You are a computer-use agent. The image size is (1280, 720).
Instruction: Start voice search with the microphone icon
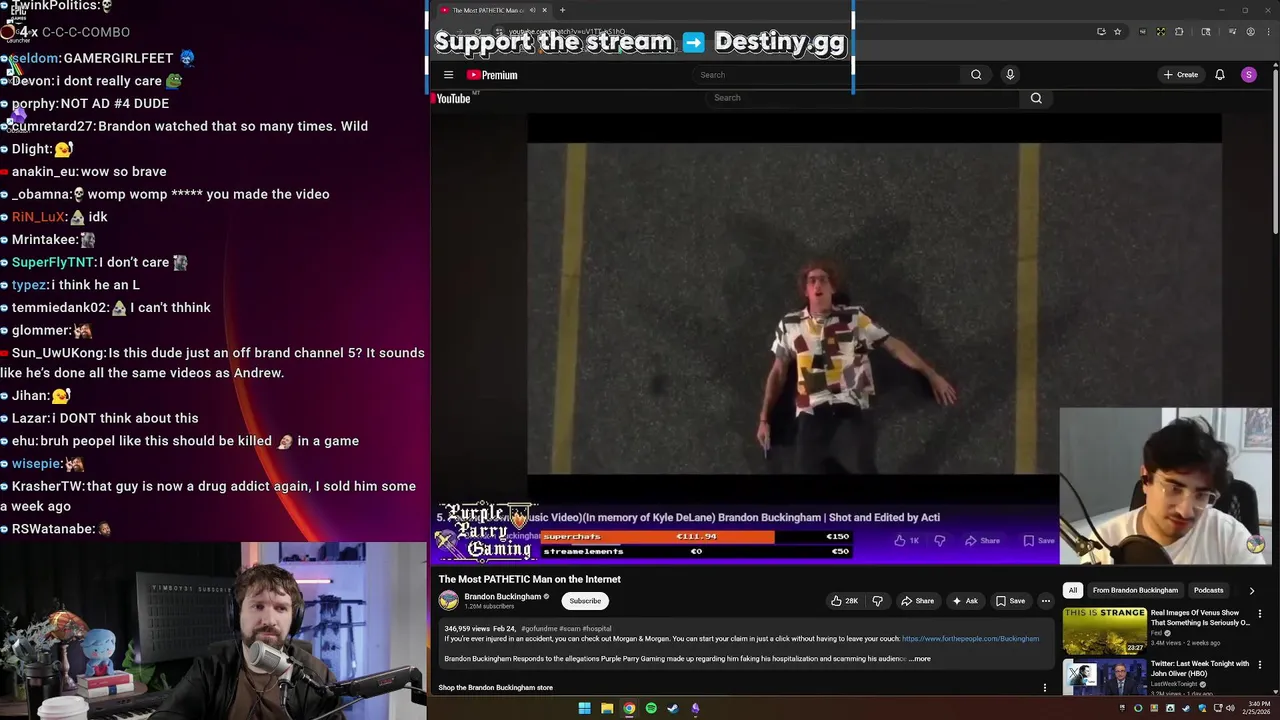pyautogui.click(x=1010, y=75)
